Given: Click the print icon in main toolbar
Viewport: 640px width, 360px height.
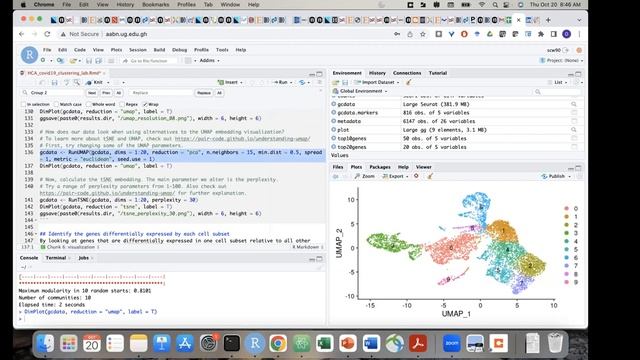Looking at the screenshot, I should click(111, 60).
